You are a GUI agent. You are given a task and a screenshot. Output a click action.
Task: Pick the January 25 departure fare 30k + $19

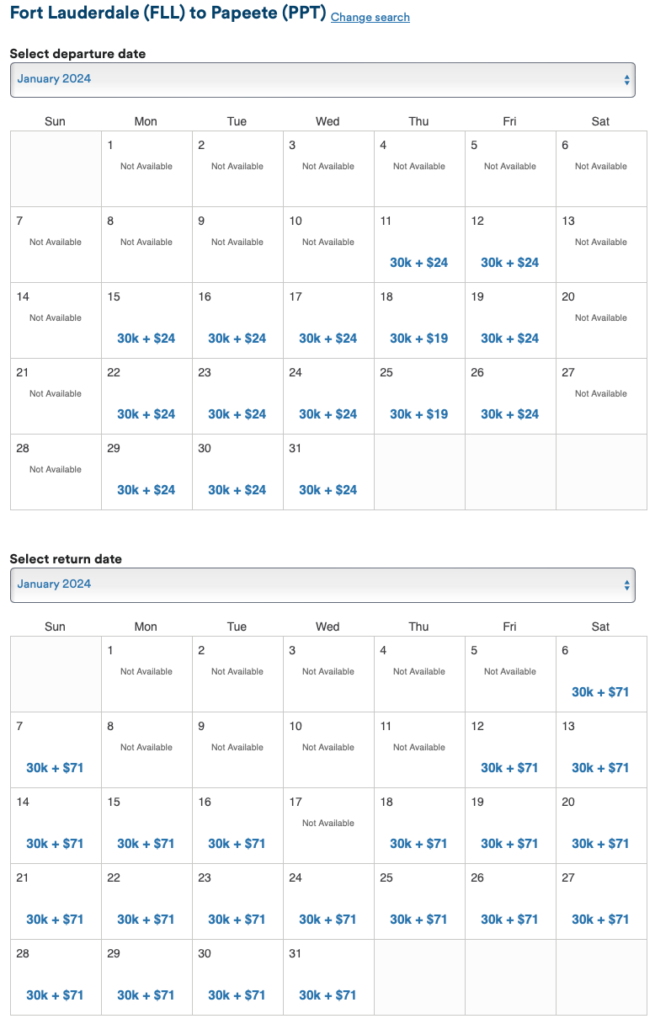coord(419,415)
